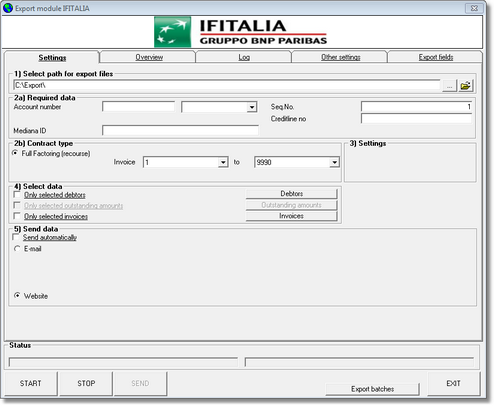Enable Send automatically checkbox
494x406 pixels.
click(x=16, y=237)
